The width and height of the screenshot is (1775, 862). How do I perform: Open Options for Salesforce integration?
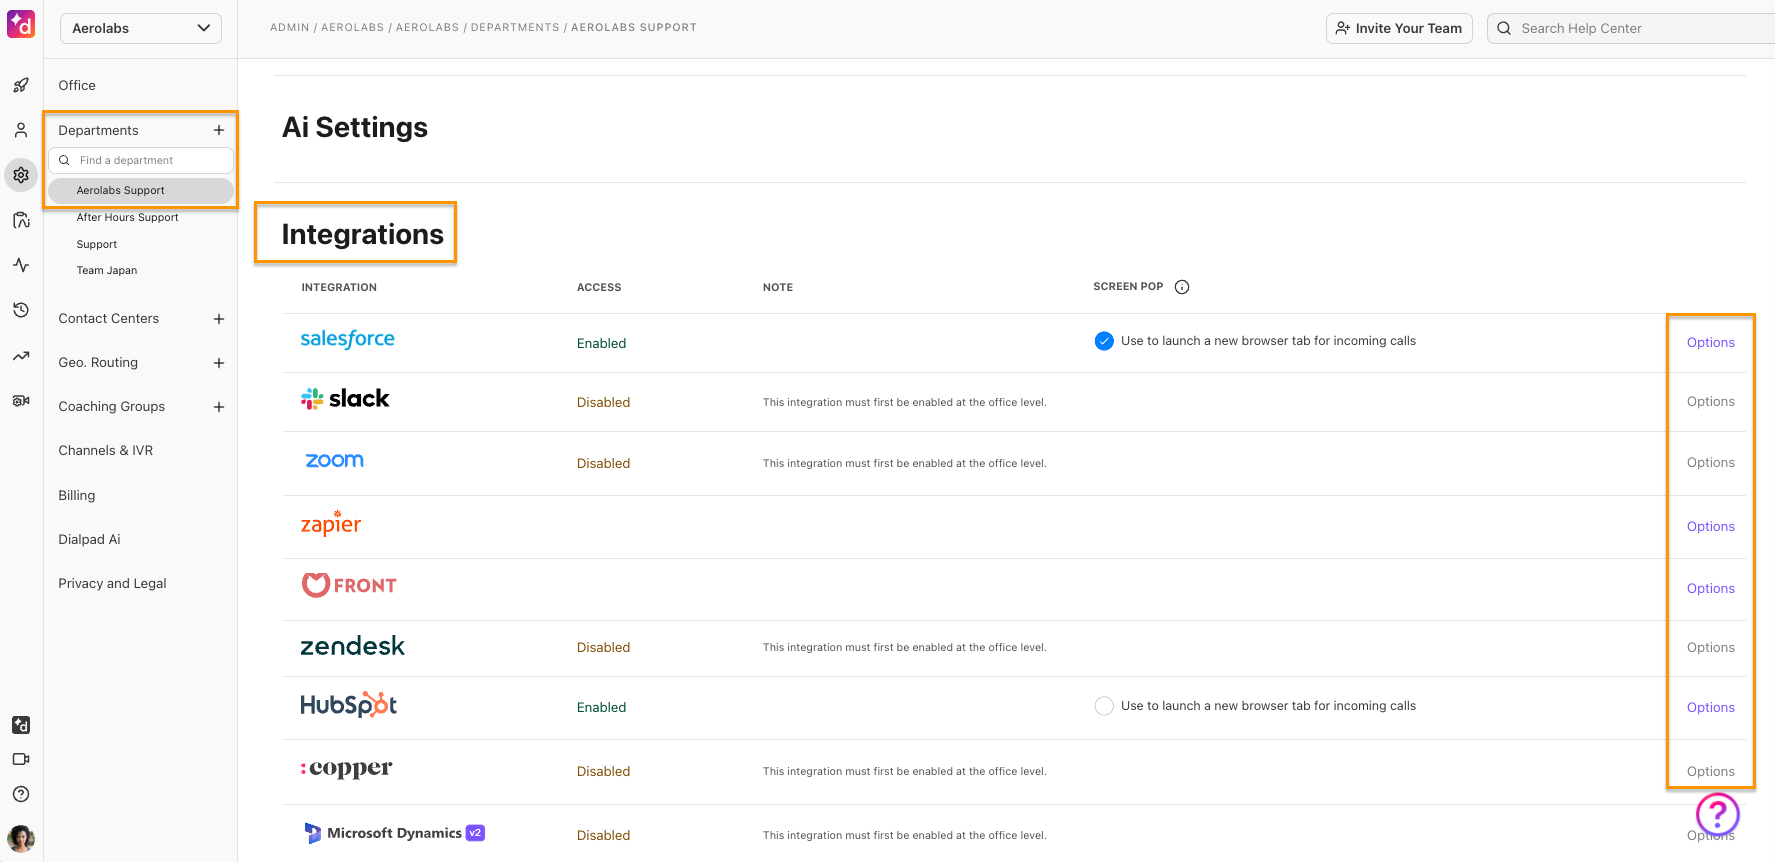[1710, 342]
